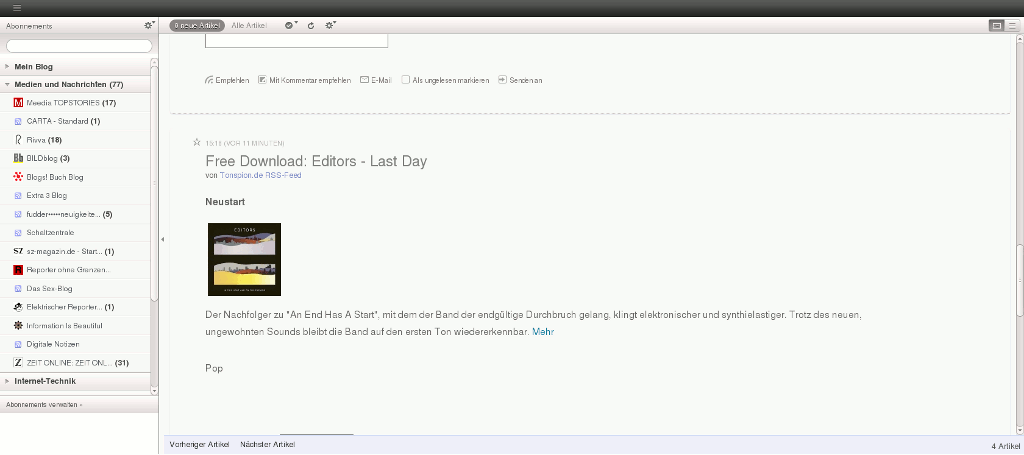Collapse the sidebar with the arrow handle
Image resolution: width=1024 pixels, height=455 pixels.
pyautogui.click(x=163, y=240)
